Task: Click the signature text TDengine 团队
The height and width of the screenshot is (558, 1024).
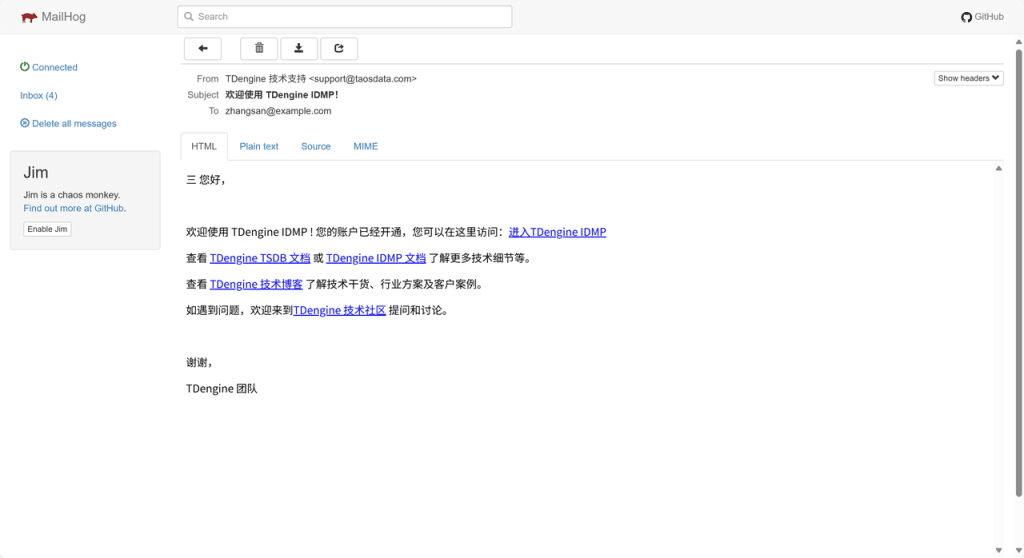Action: click(221, 389)
